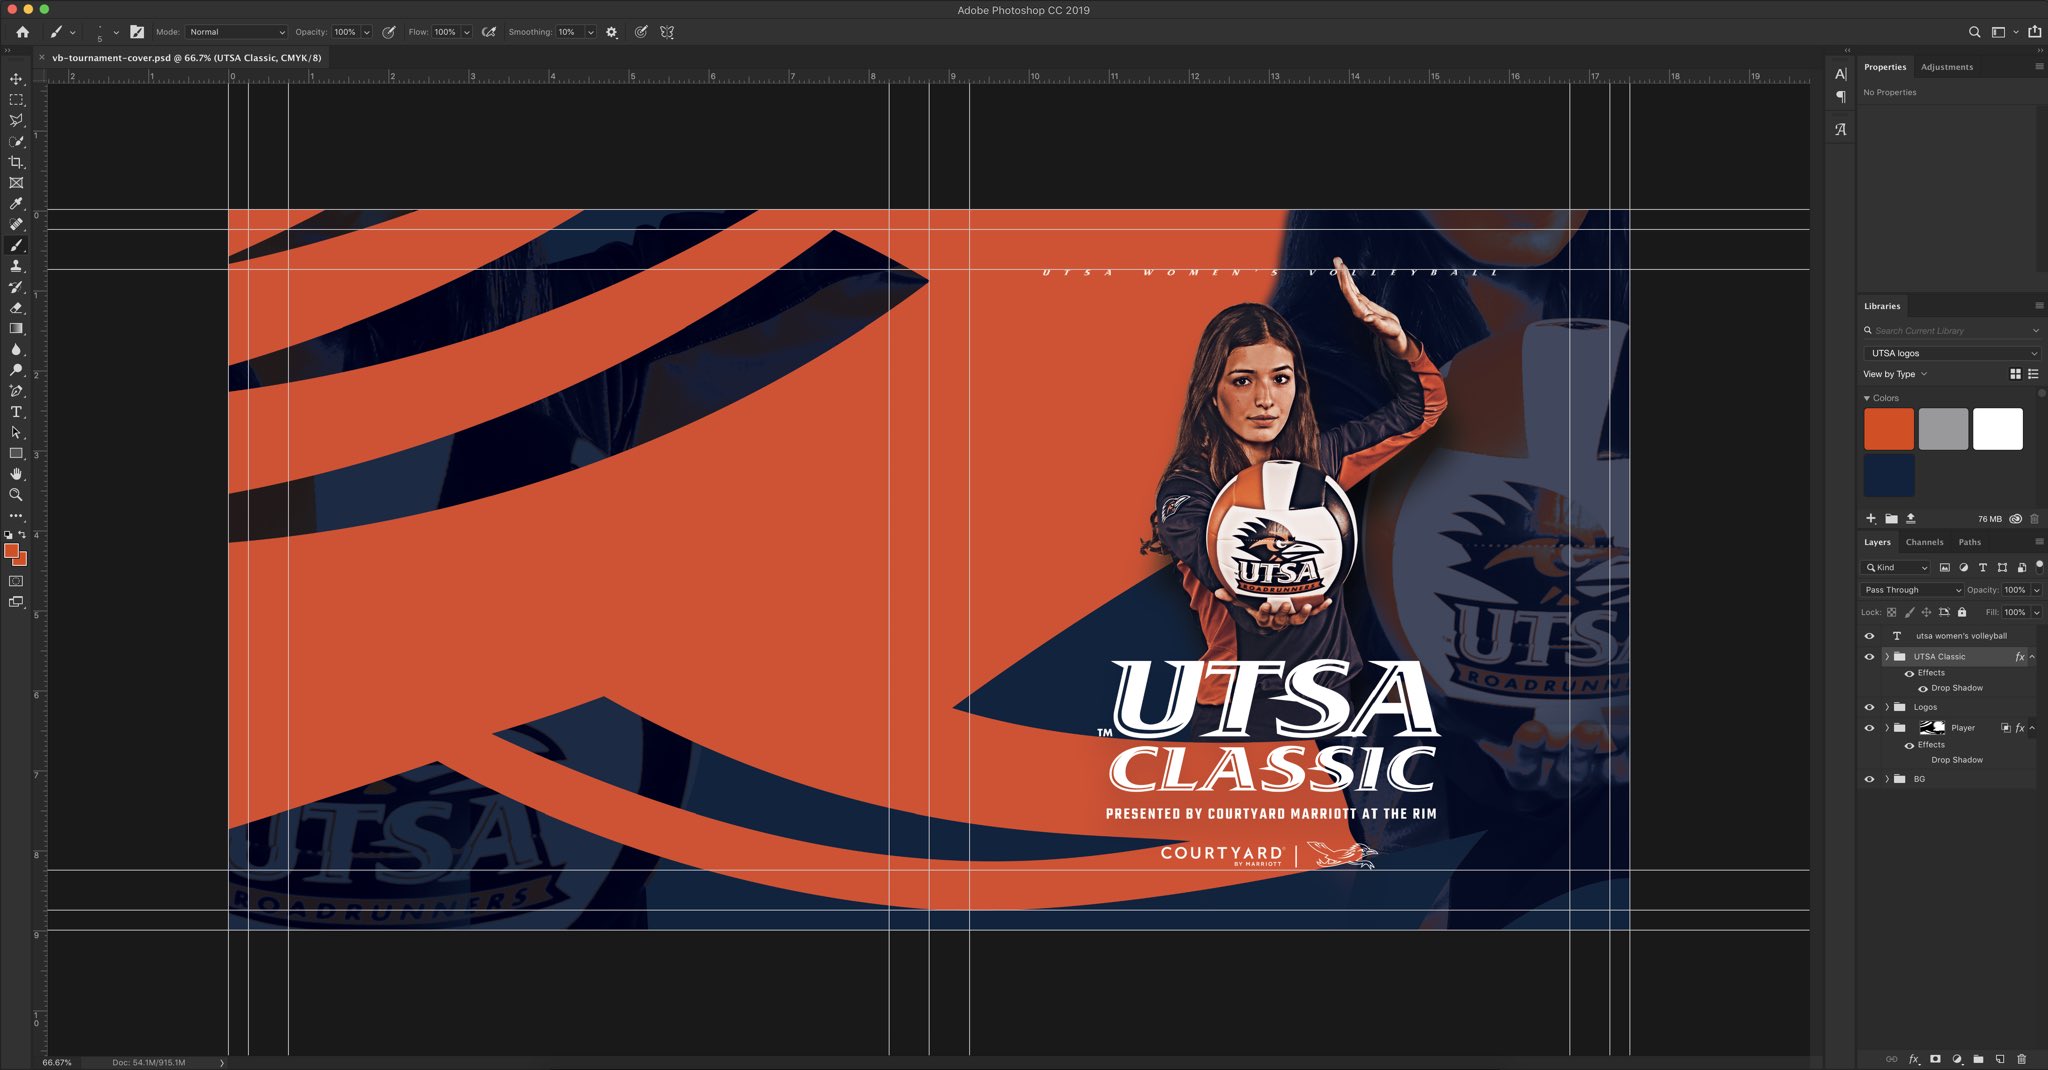The image size is (2048, 1070).
Task: Show Libraries items in list view
Action: [2033, 374]
